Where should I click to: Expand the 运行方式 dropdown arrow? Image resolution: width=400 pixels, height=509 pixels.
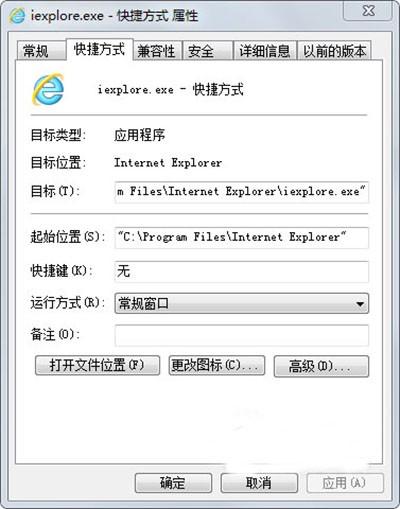[360, 304]
